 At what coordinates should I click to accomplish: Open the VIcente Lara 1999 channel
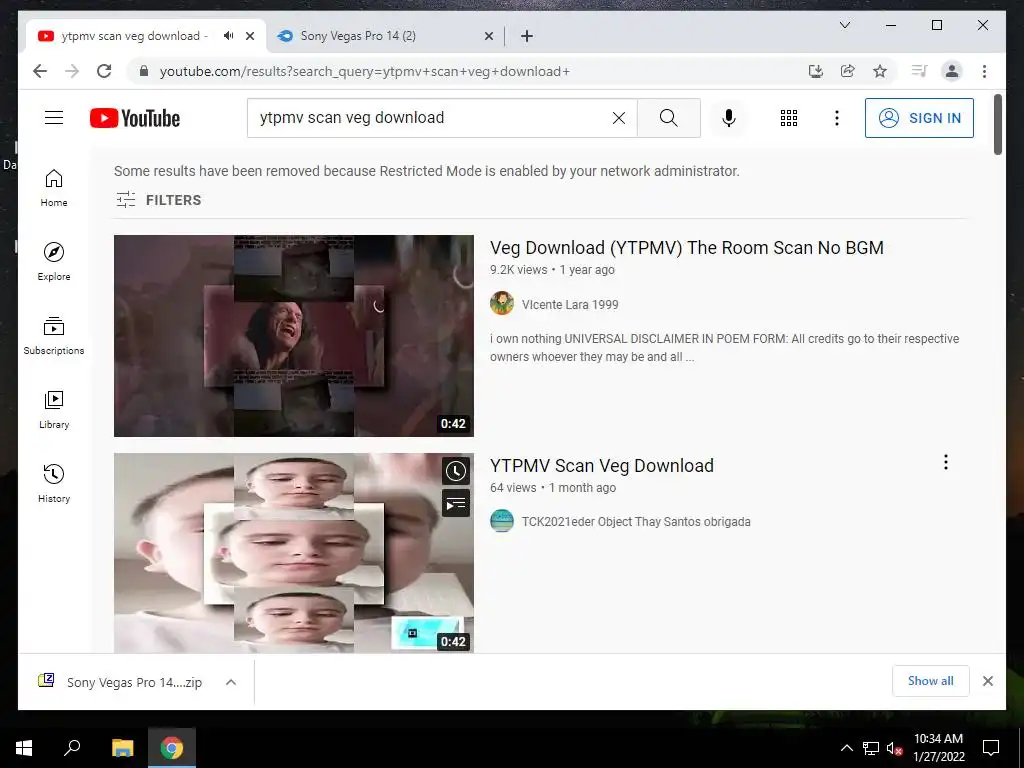click(569, 304)
